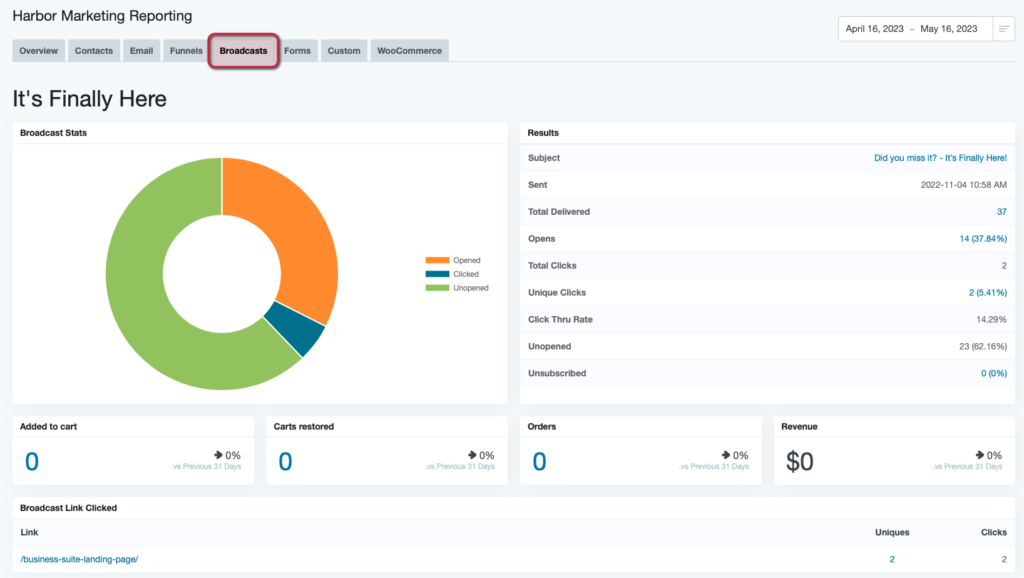The height and width of the screenshot is (578, 1024).
Task: Select the WooCommerce tab
Action: pos(409,51)
